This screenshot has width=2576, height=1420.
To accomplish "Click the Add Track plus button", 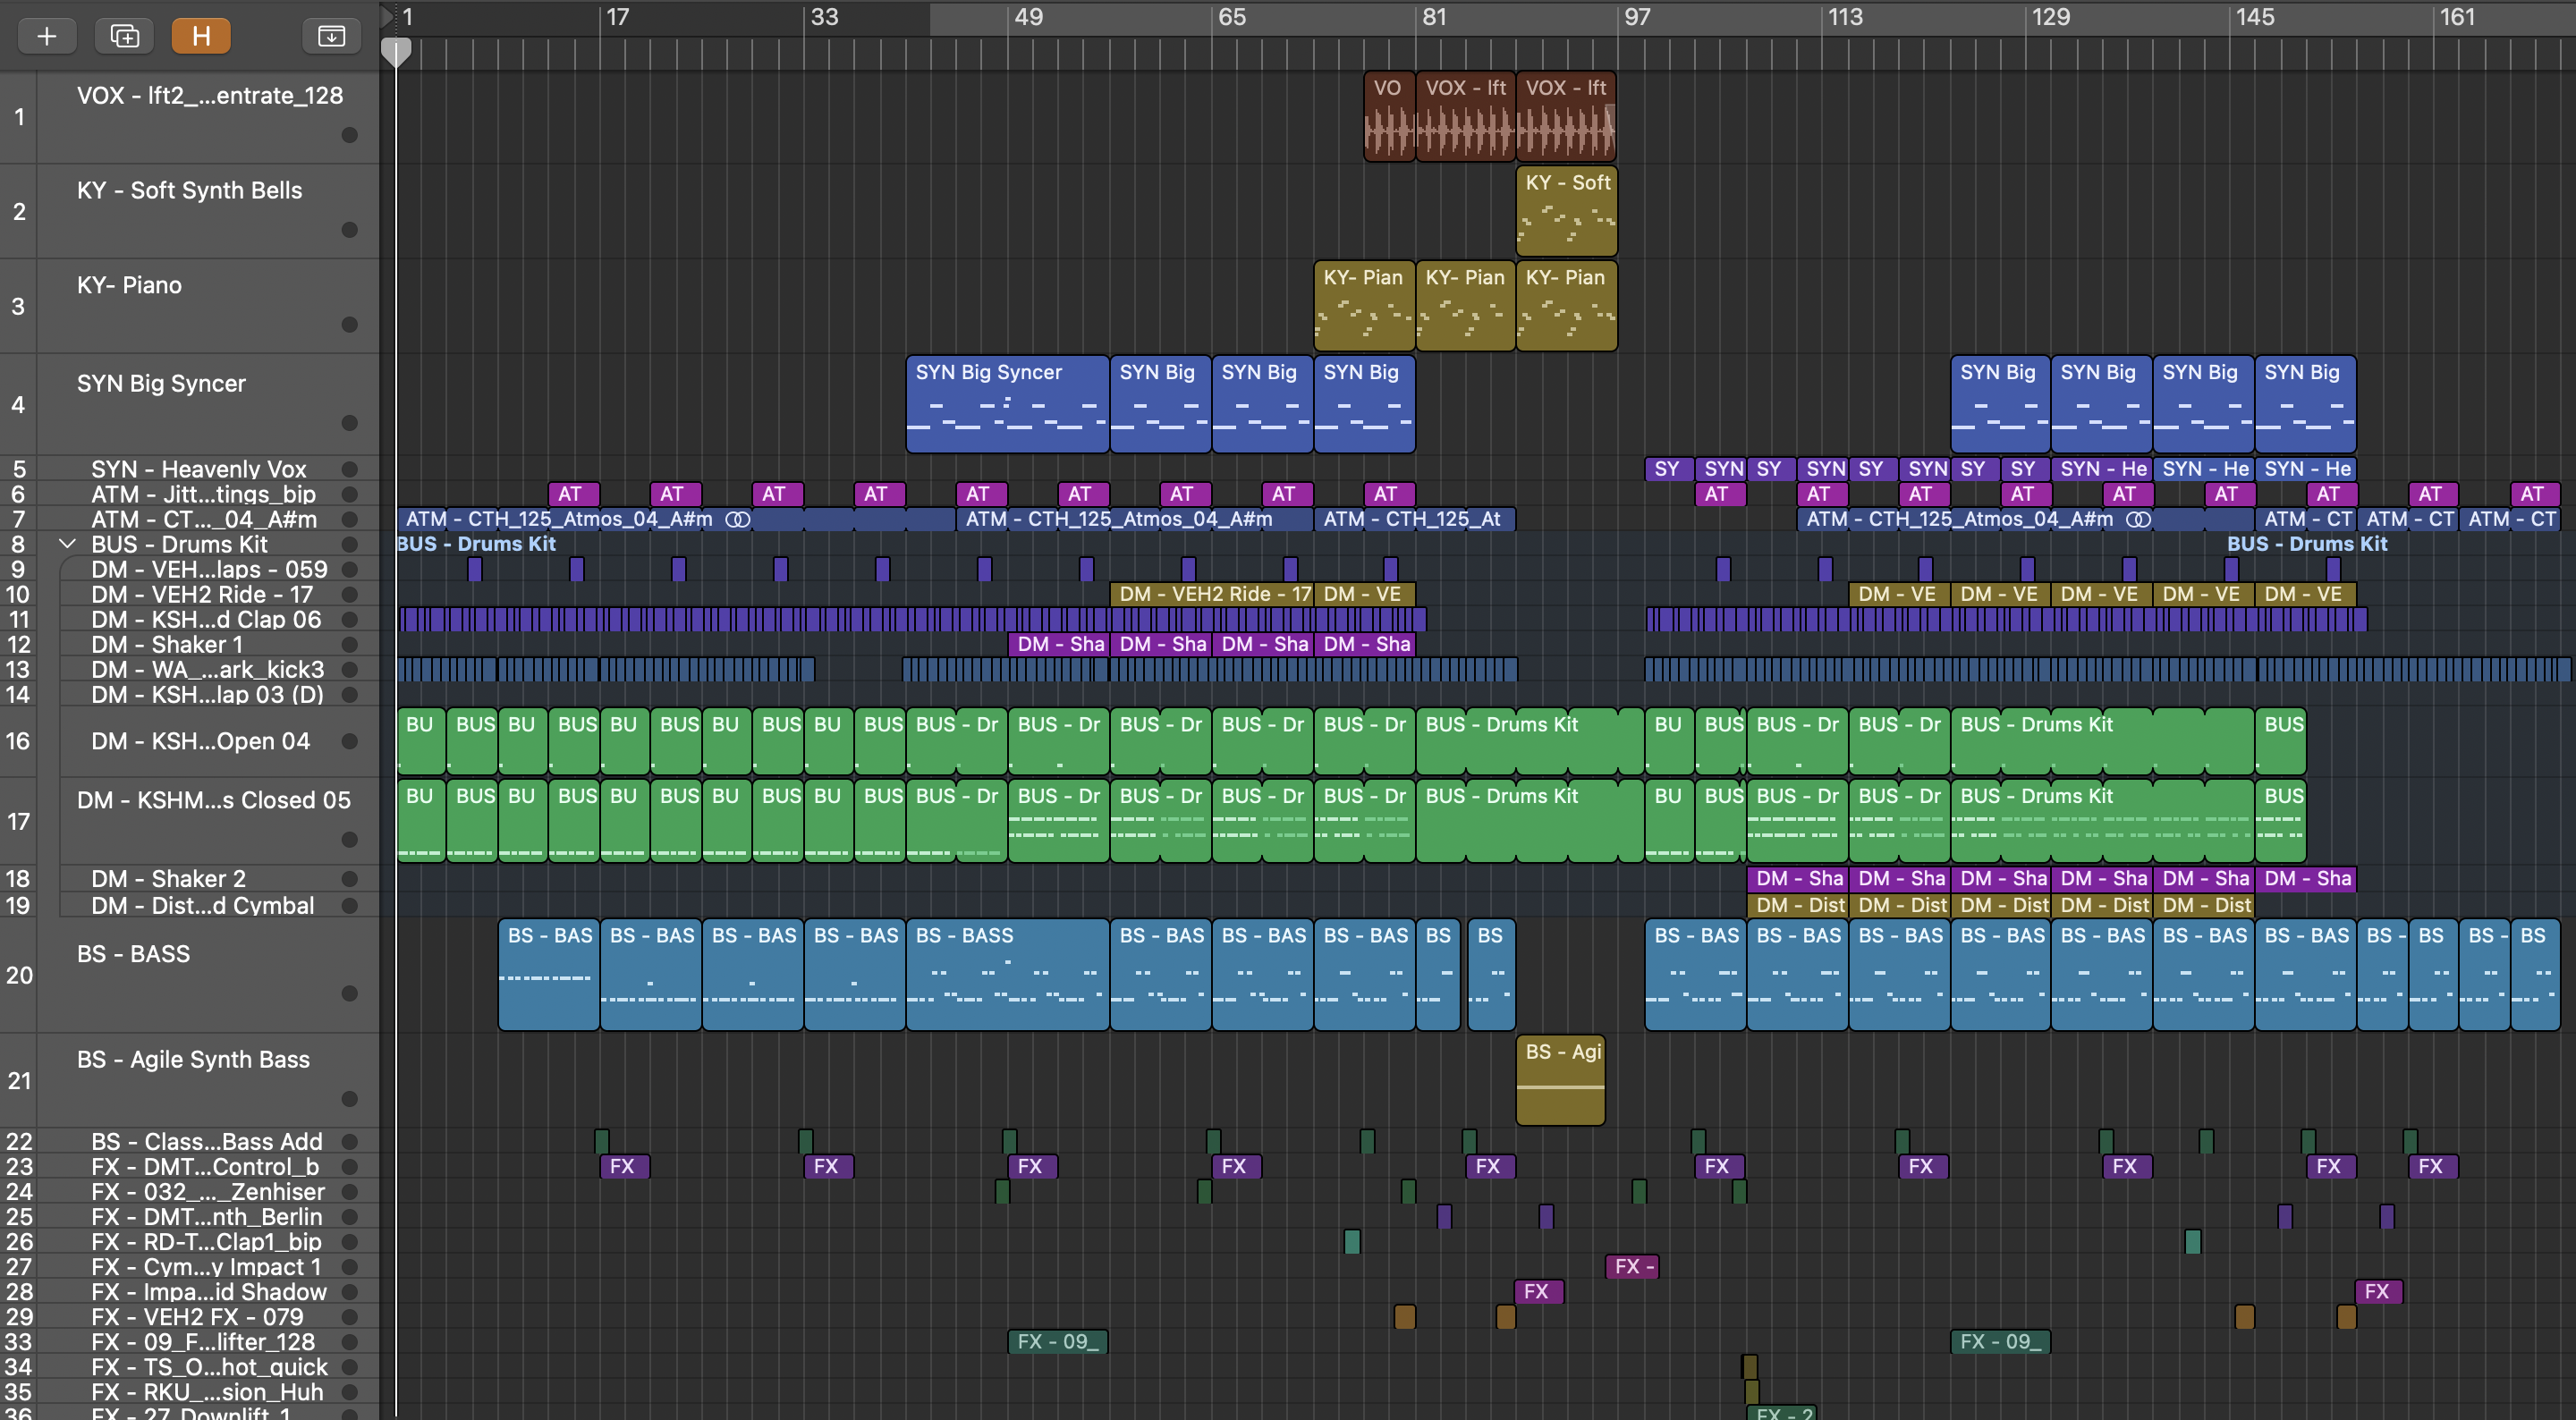I will [46, 36].
